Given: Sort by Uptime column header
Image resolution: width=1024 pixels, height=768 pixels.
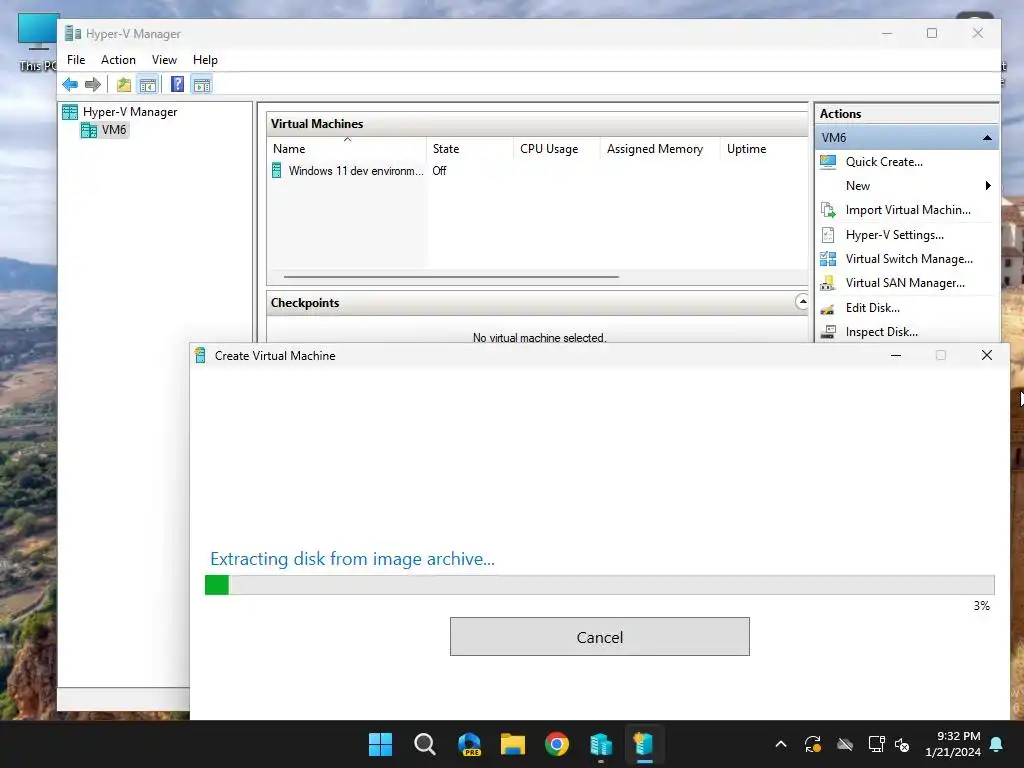Looking at the screenshot, I should coord(764,149).
